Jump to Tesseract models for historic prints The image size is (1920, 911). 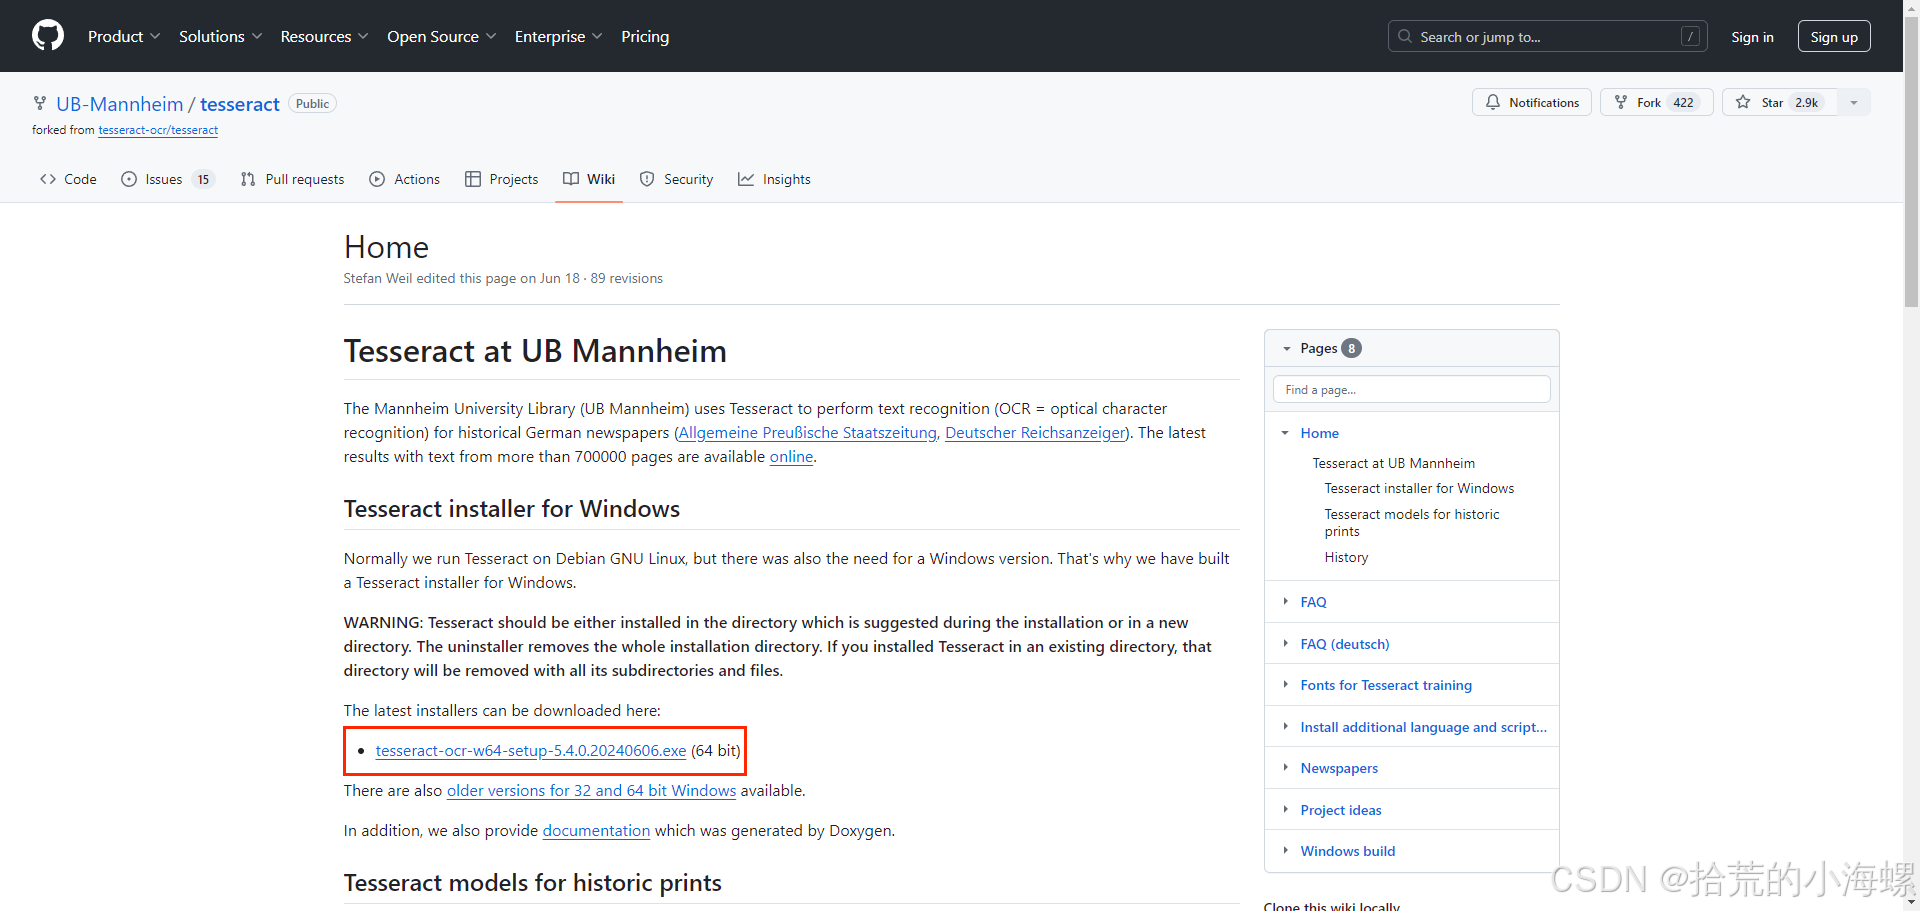pos(1412,522)
